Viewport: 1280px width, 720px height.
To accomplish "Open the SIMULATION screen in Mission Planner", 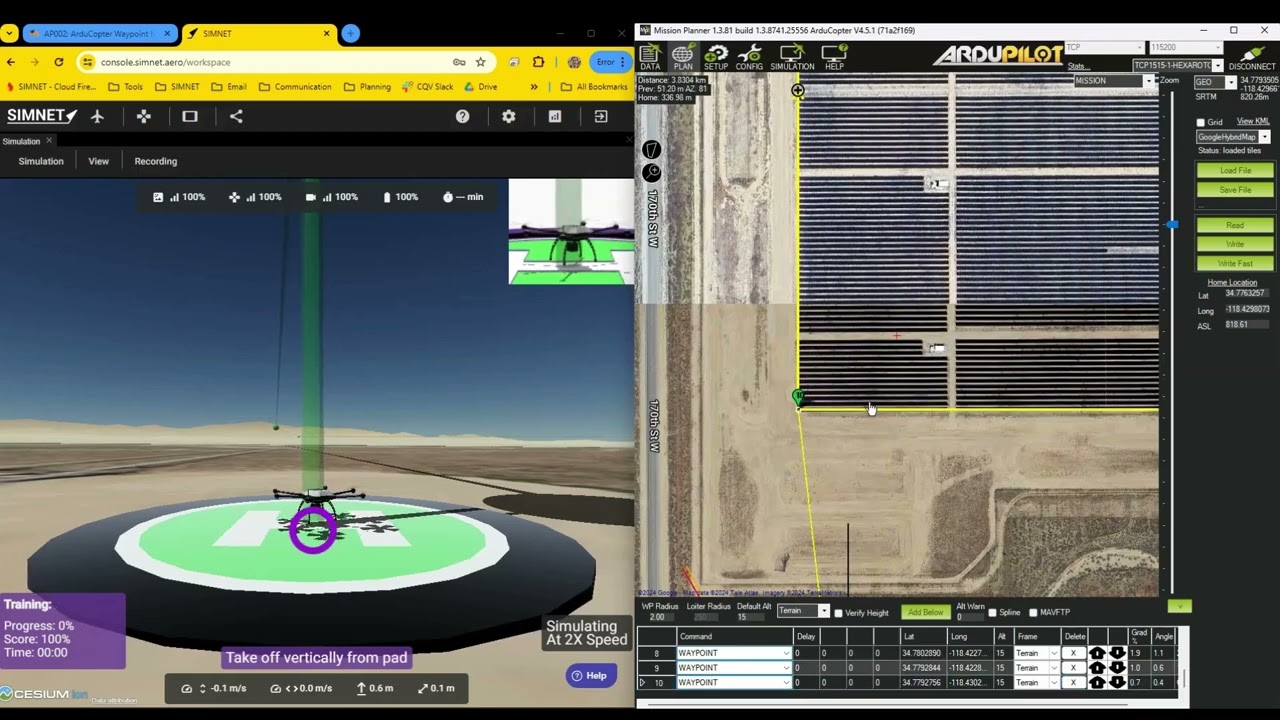I will coord(792,58).
